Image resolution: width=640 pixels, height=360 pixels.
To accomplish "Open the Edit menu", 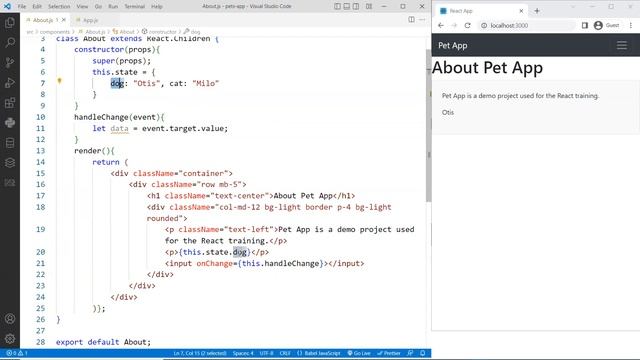I will tap(37, 7).
